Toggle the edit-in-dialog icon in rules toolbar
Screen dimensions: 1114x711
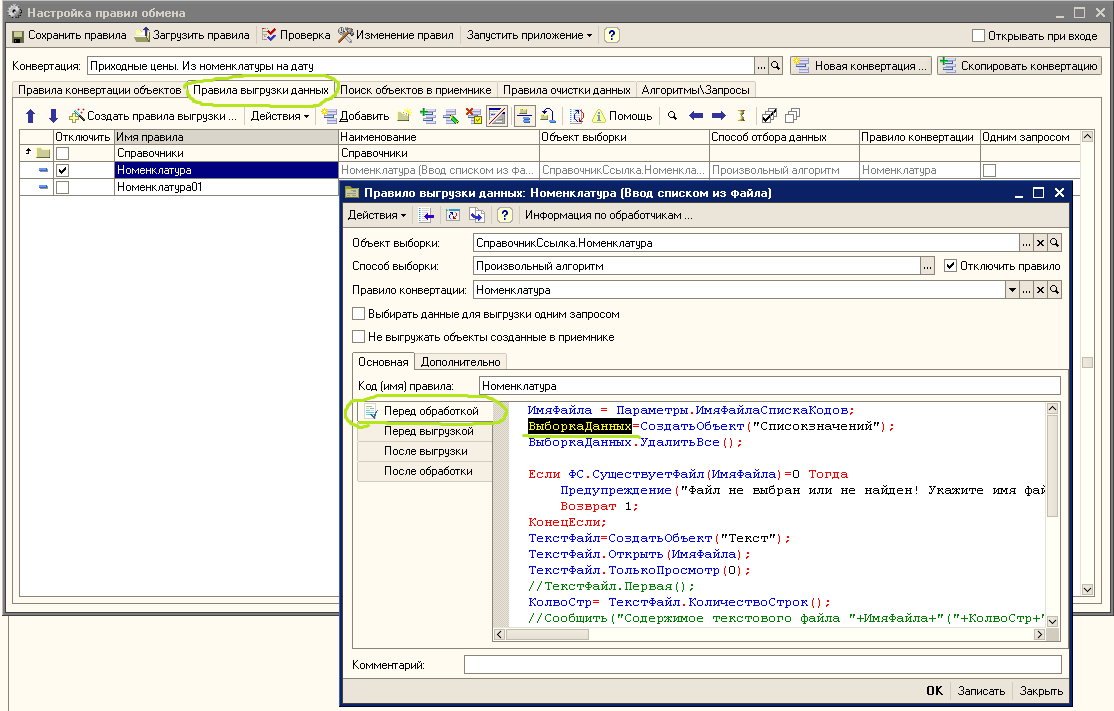[497, 116]
